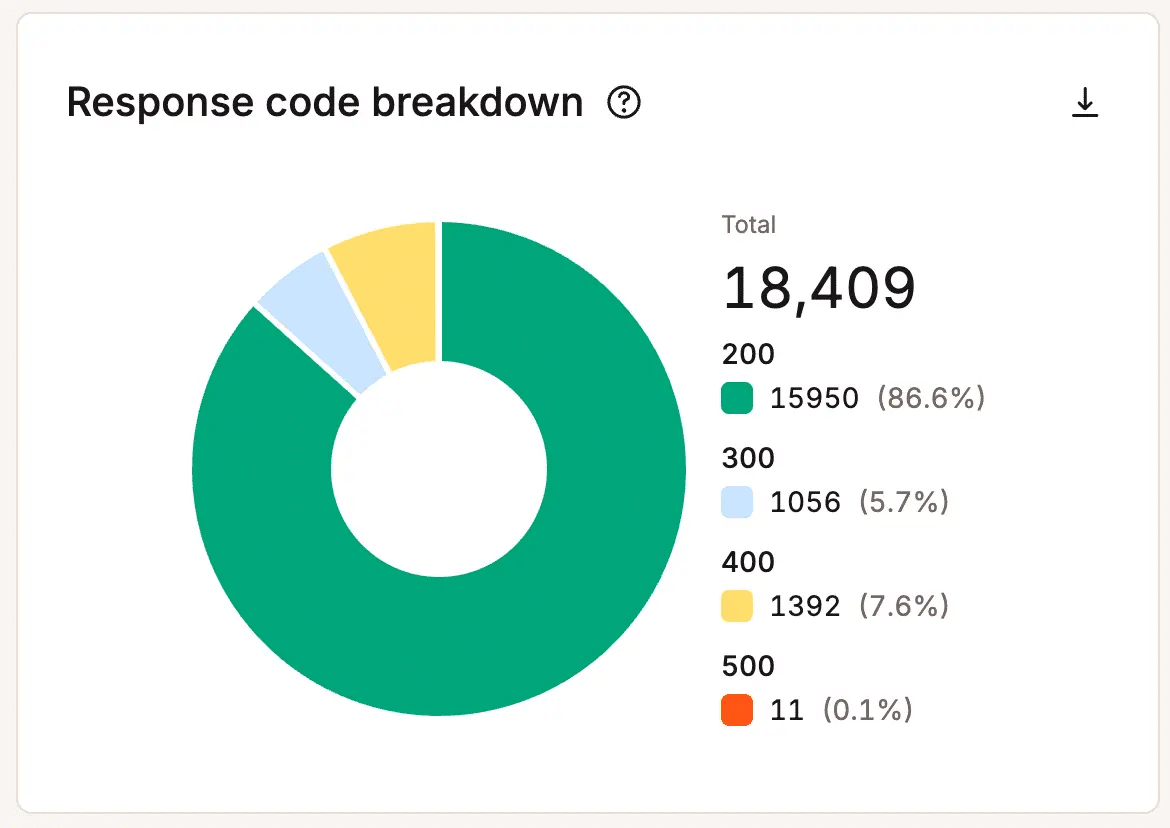Expand the 200 response code legend entry
Image resolution: width=1170 pixels, height=828 pixels.
(748, 354)
